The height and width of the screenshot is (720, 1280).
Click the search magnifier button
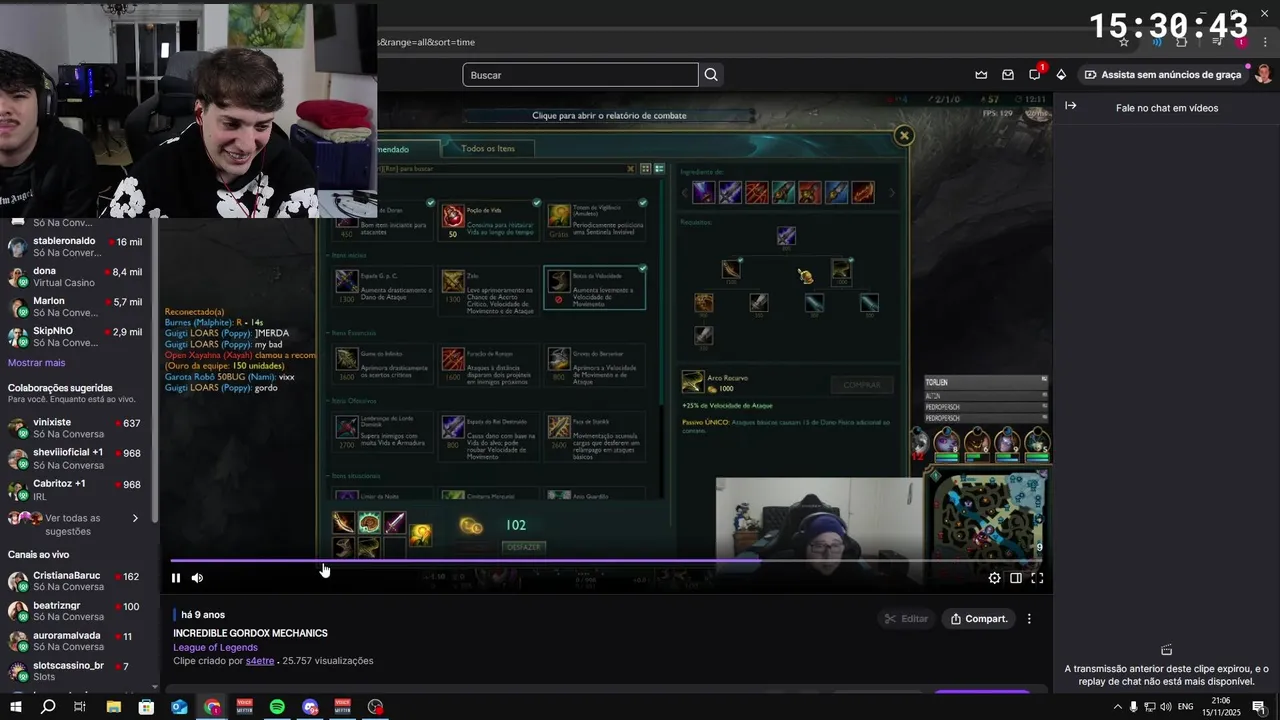click(x=711, y=75)
